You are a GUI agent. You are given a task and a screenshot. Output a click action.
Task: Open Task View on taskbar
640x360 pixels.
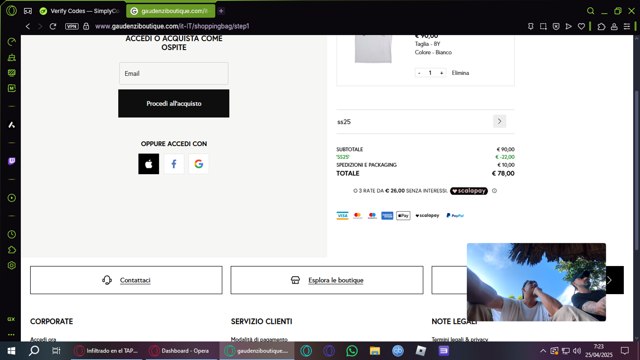pos(56,351)
